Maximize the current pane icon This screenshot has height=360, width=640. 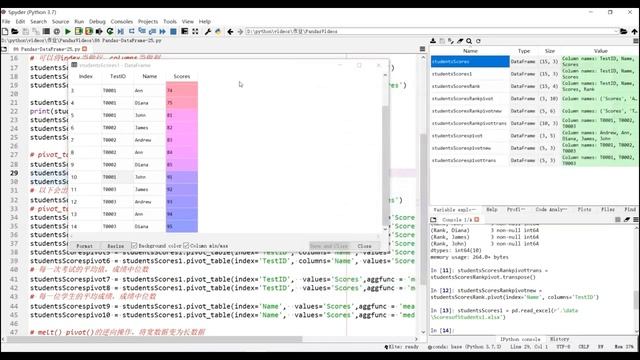(x=184, y=31)
